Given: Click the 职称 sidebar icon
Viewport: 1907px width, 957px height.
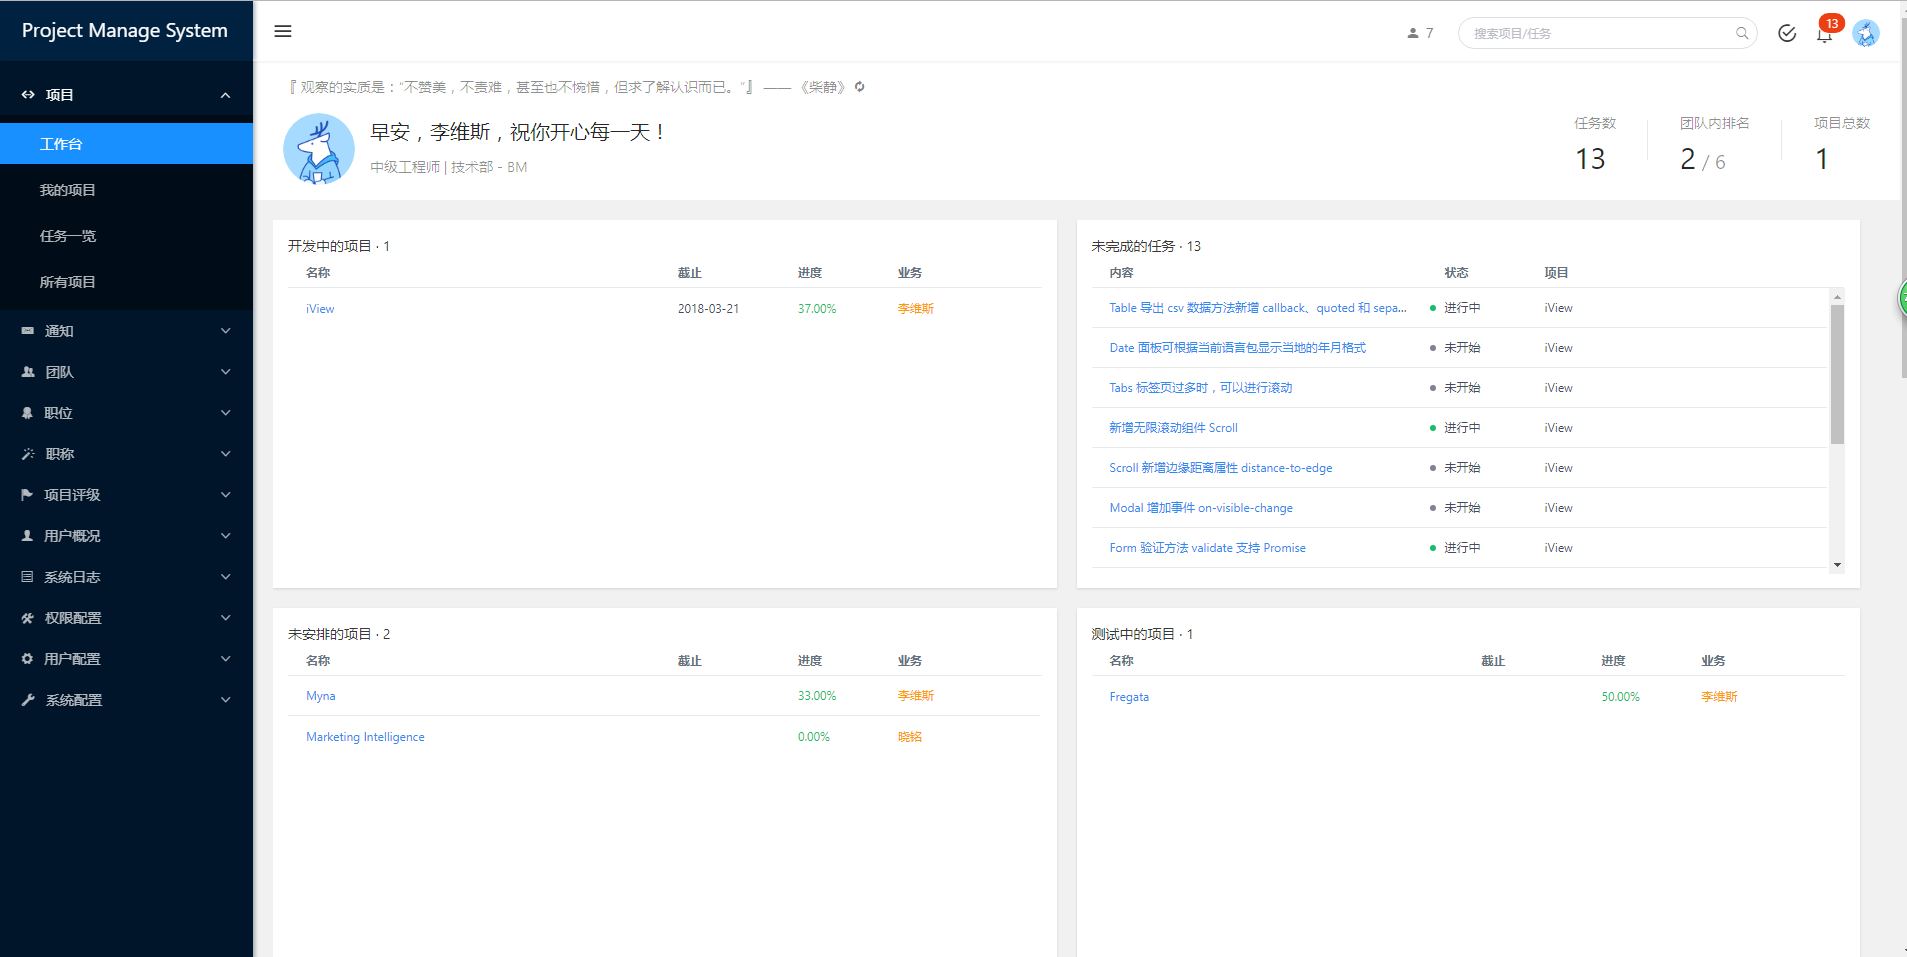Looking at the screenshot, I should pos(28,454).
